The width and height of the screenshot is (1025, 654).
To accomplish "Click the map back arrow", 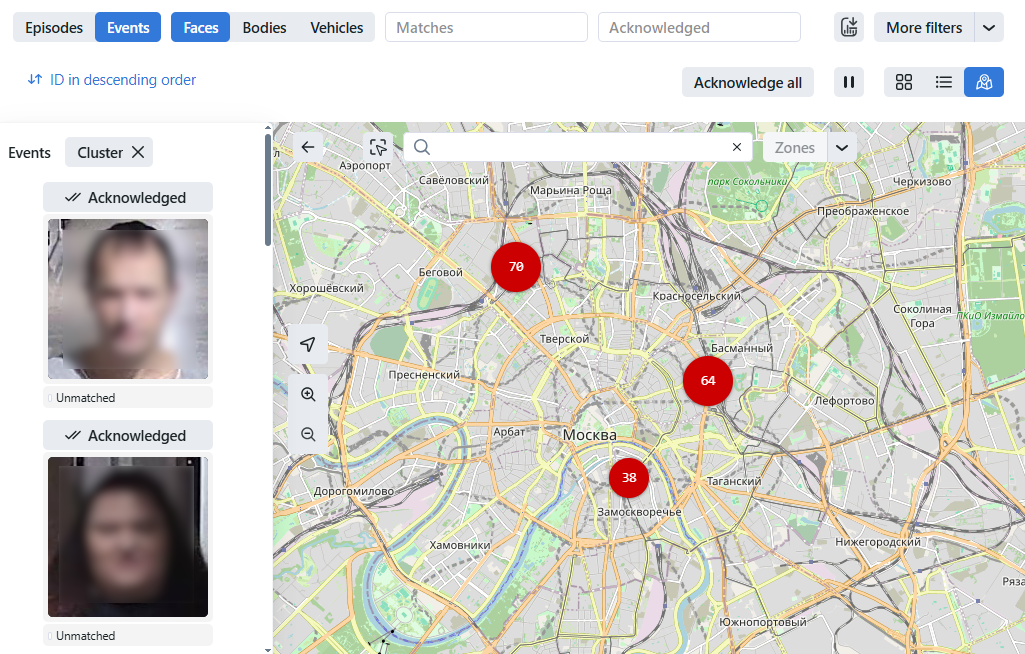I will (x=308, y=147).
